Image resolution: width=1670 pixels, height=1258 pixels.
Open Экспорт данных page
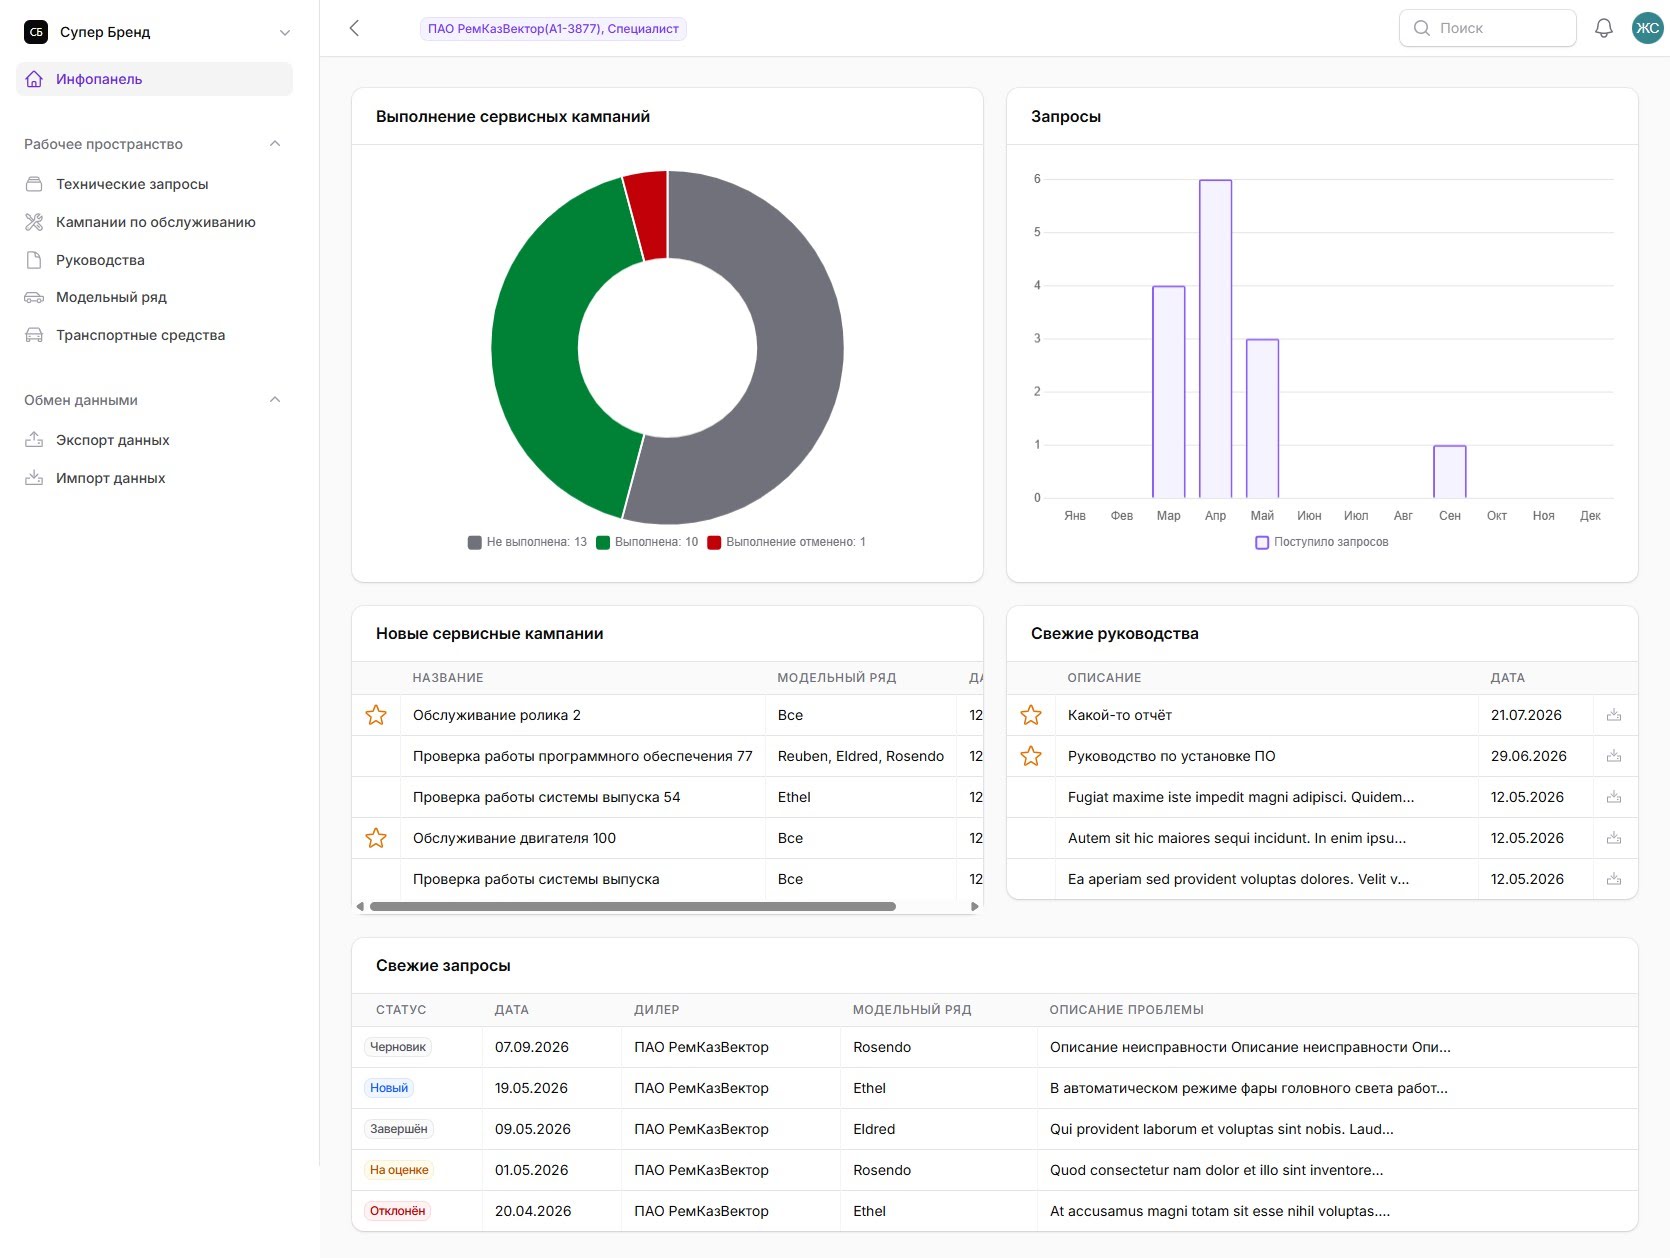tap(154, 440)
